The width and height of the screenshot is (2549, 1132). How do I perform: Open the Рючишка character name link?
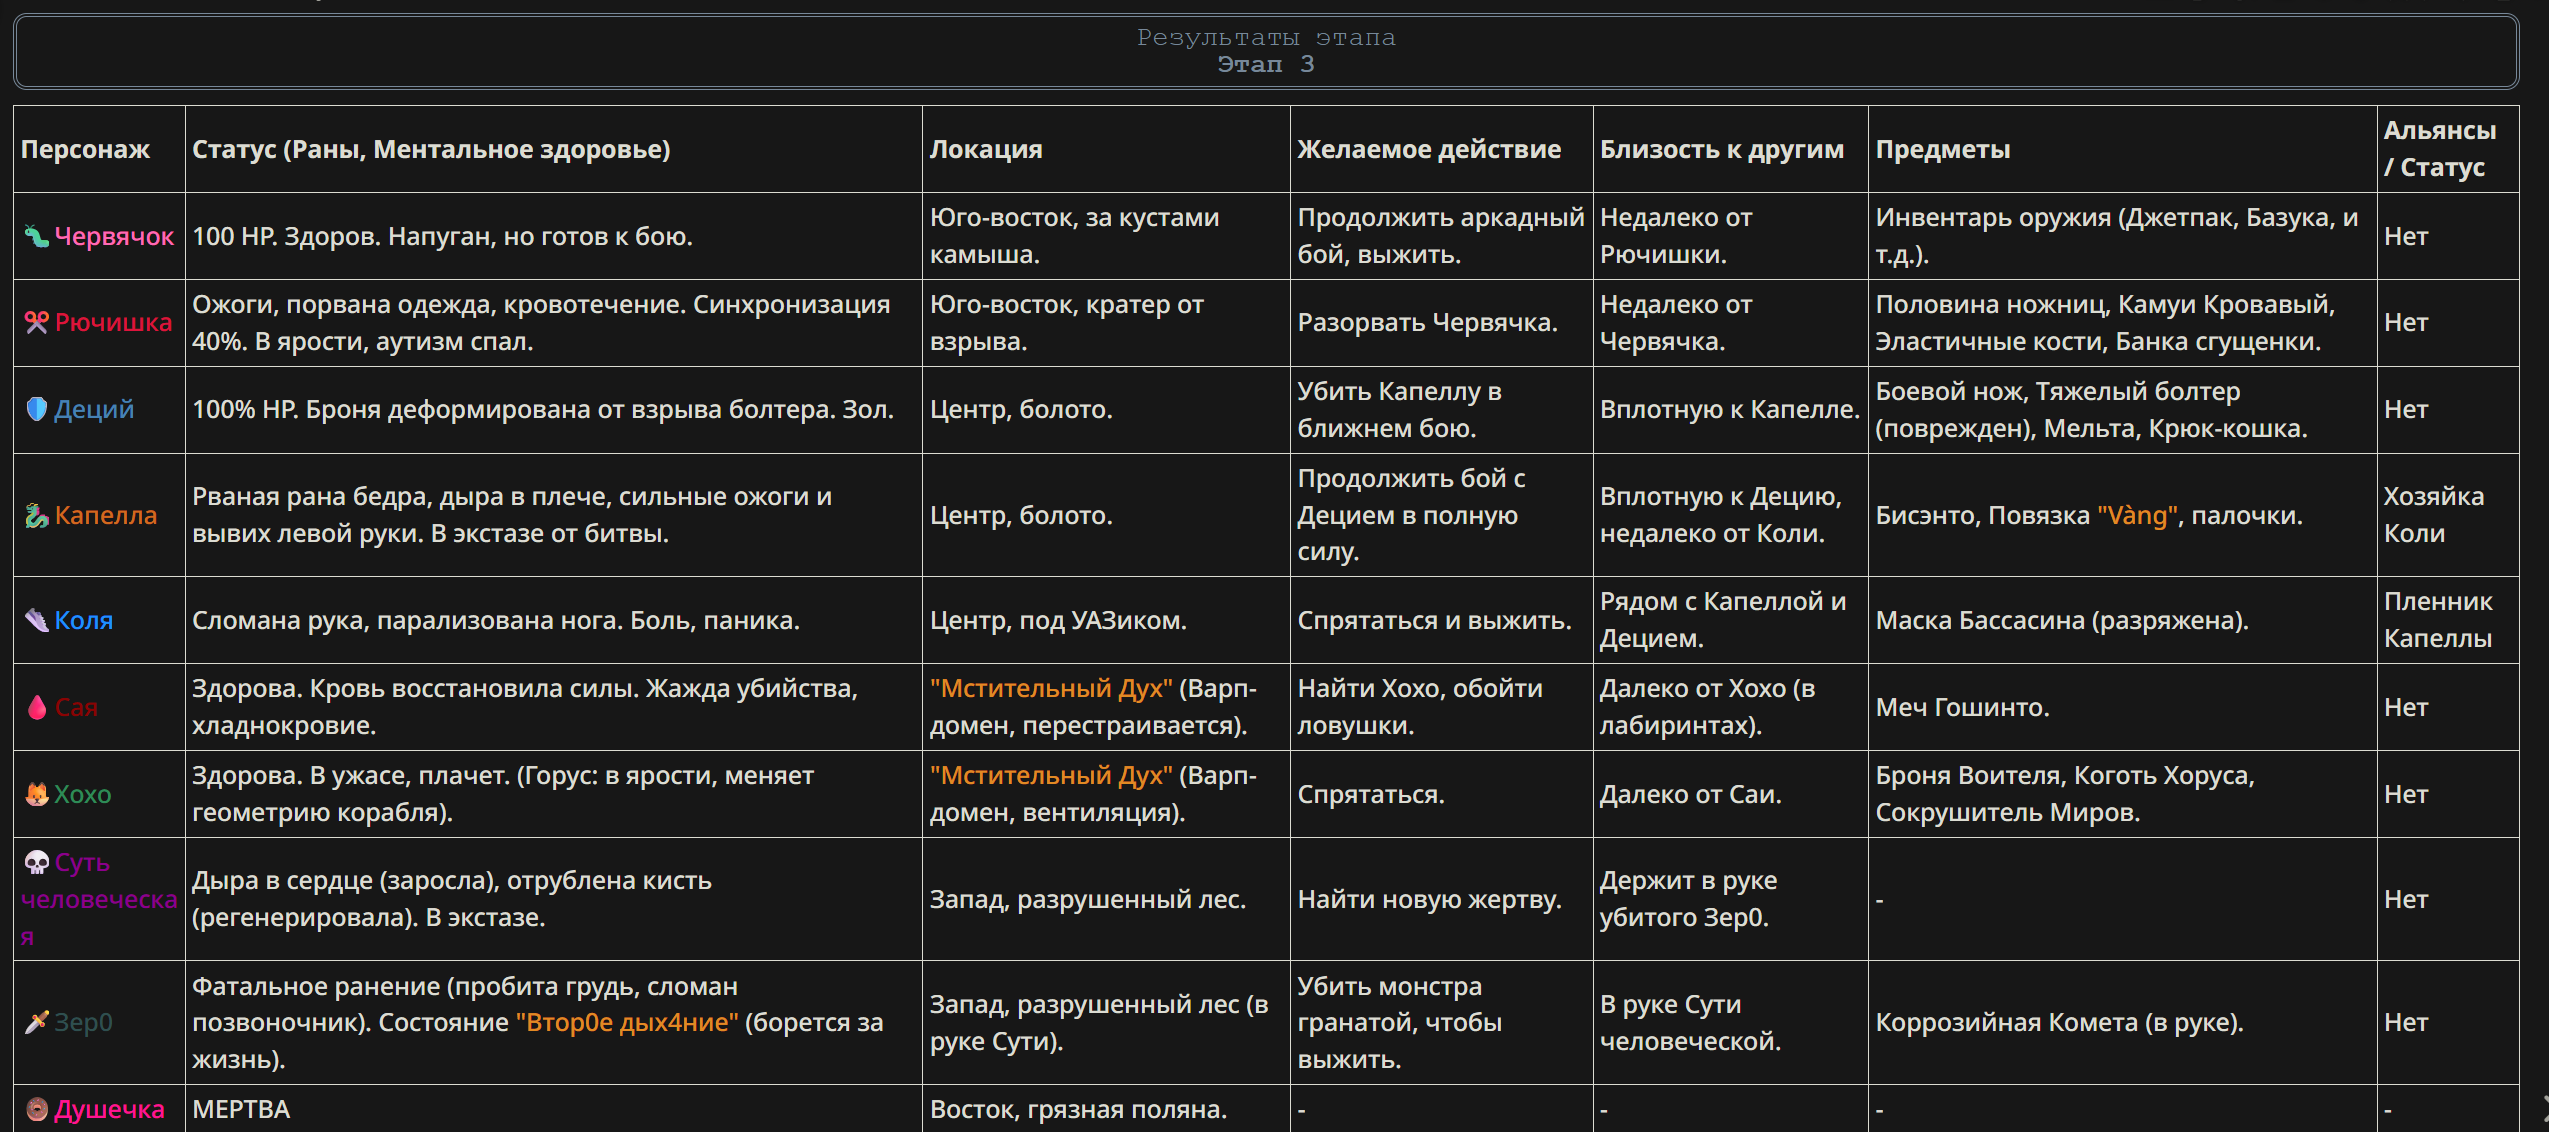pyautogui.click(x=113, y=323)
